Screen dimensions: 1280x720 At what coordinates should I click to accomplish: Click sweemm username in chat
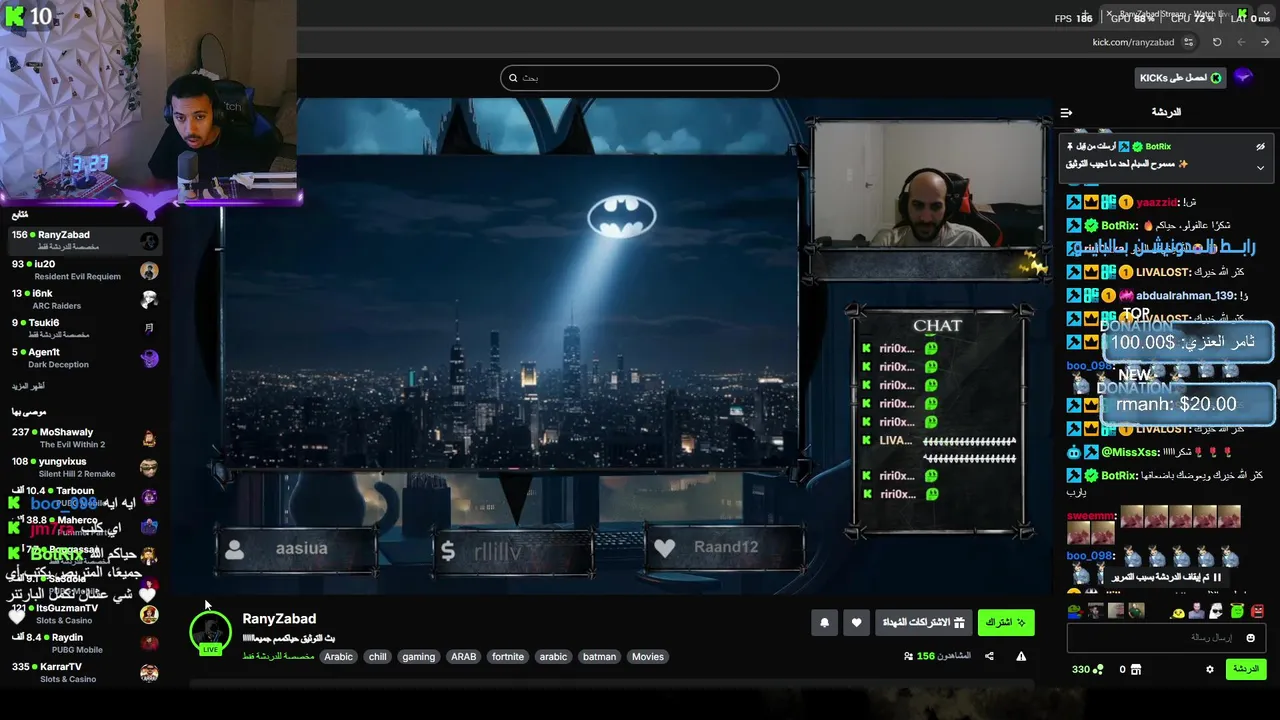pos(1090,516)
